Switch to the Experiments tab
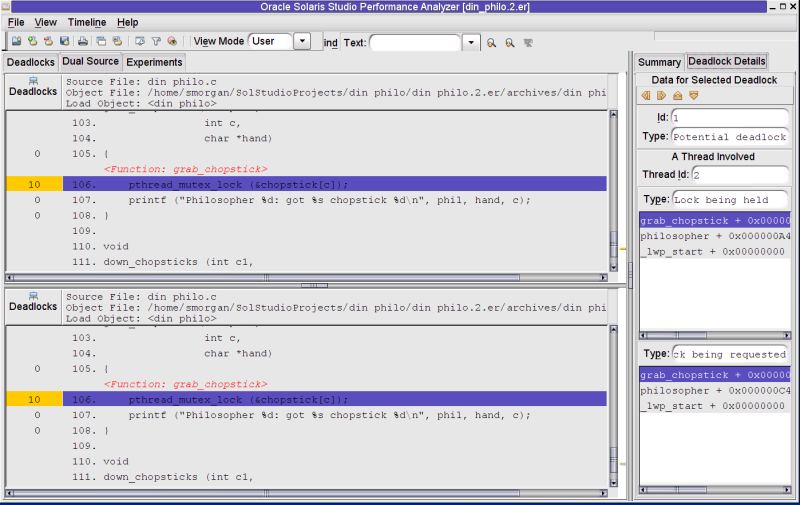Screen dimensions: 800x505 point(154,62)
